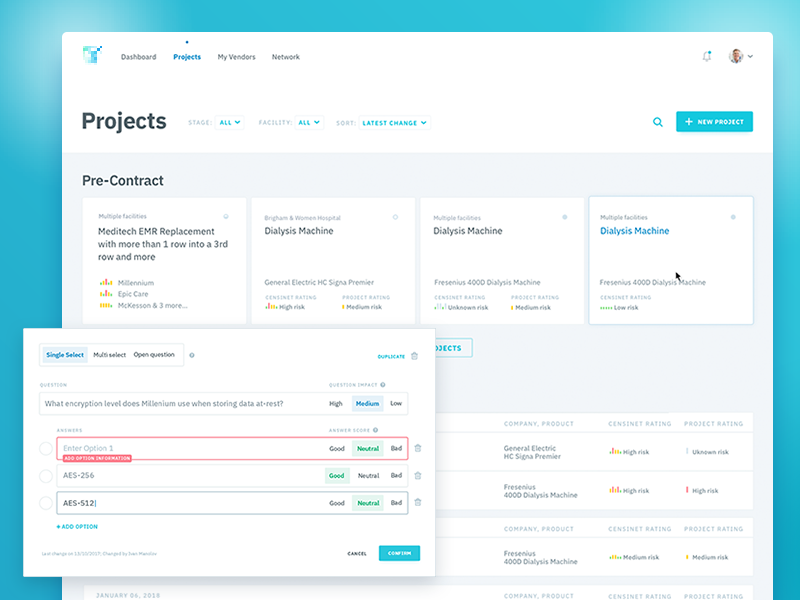Switch to the Multi select tab

click(x=109, y=354)
